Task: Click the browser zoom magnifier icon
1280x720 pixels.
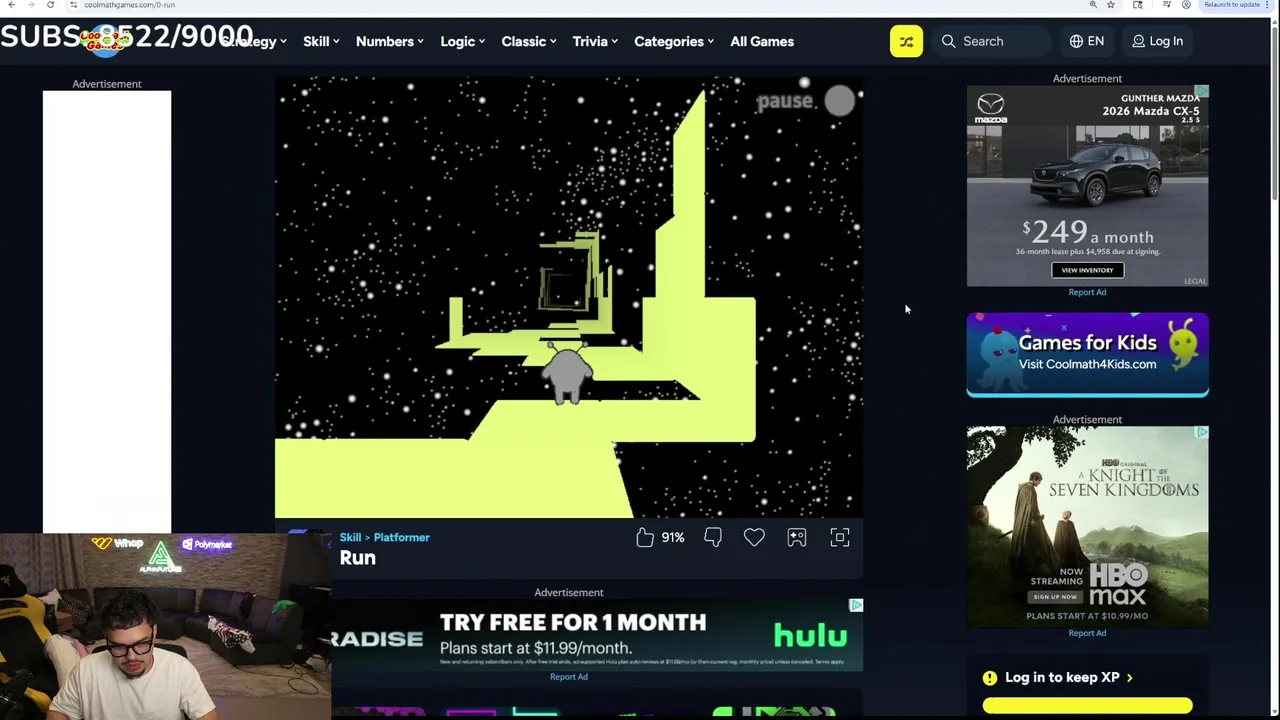Action: point(1093,5)
